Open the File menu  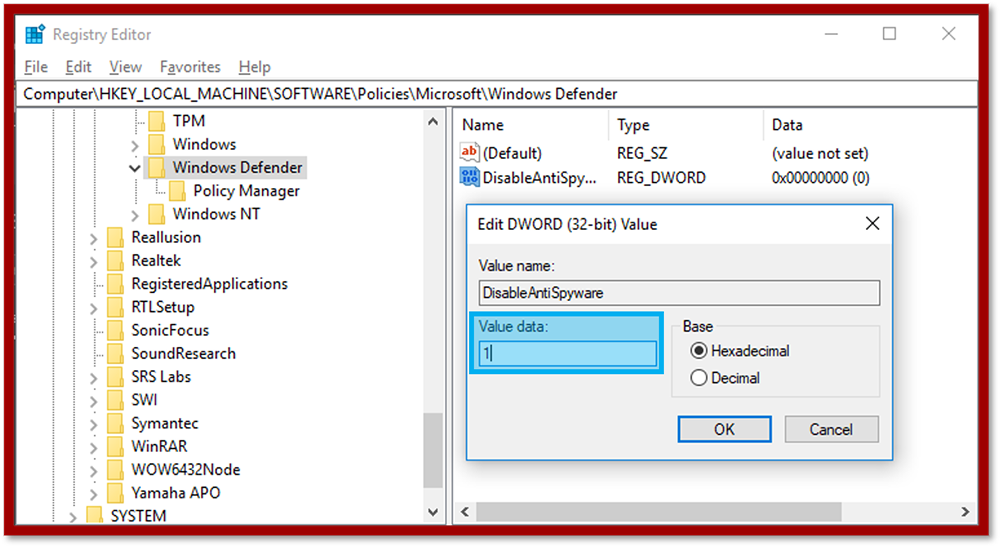pyautogui.click(x=36, y=67)
